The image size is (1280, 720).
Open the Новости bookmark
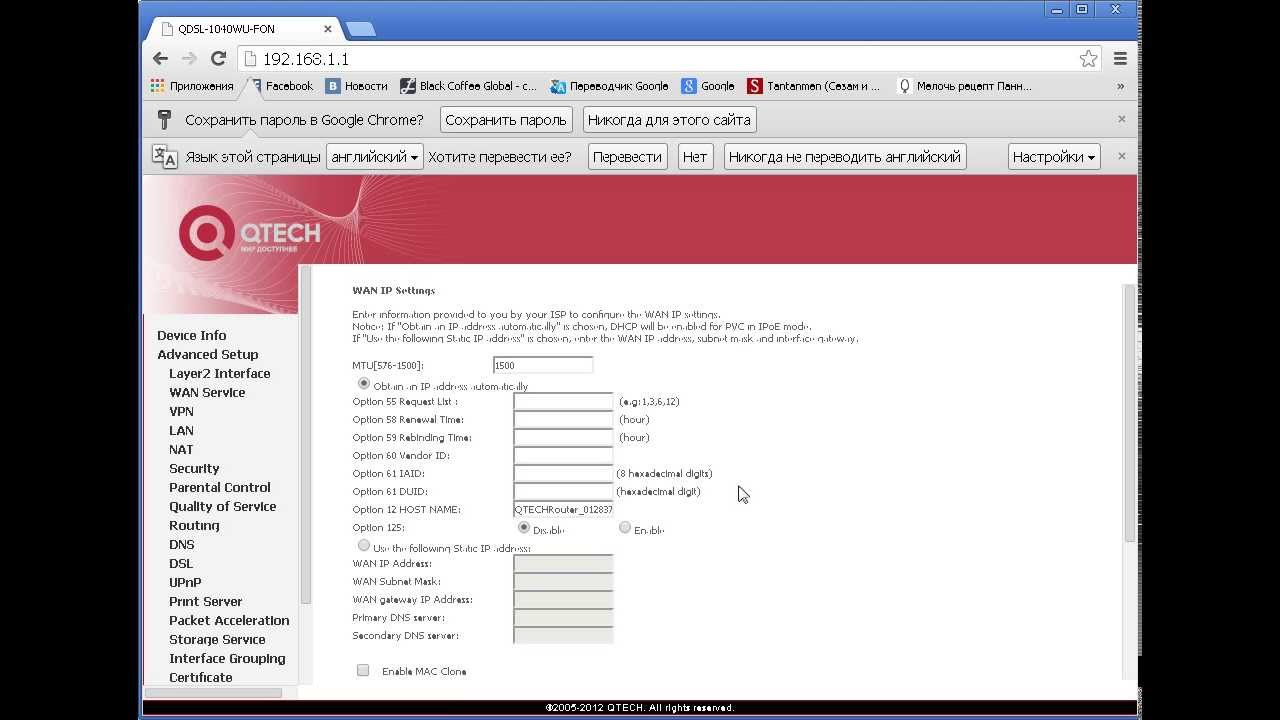[x=357, y=86]
